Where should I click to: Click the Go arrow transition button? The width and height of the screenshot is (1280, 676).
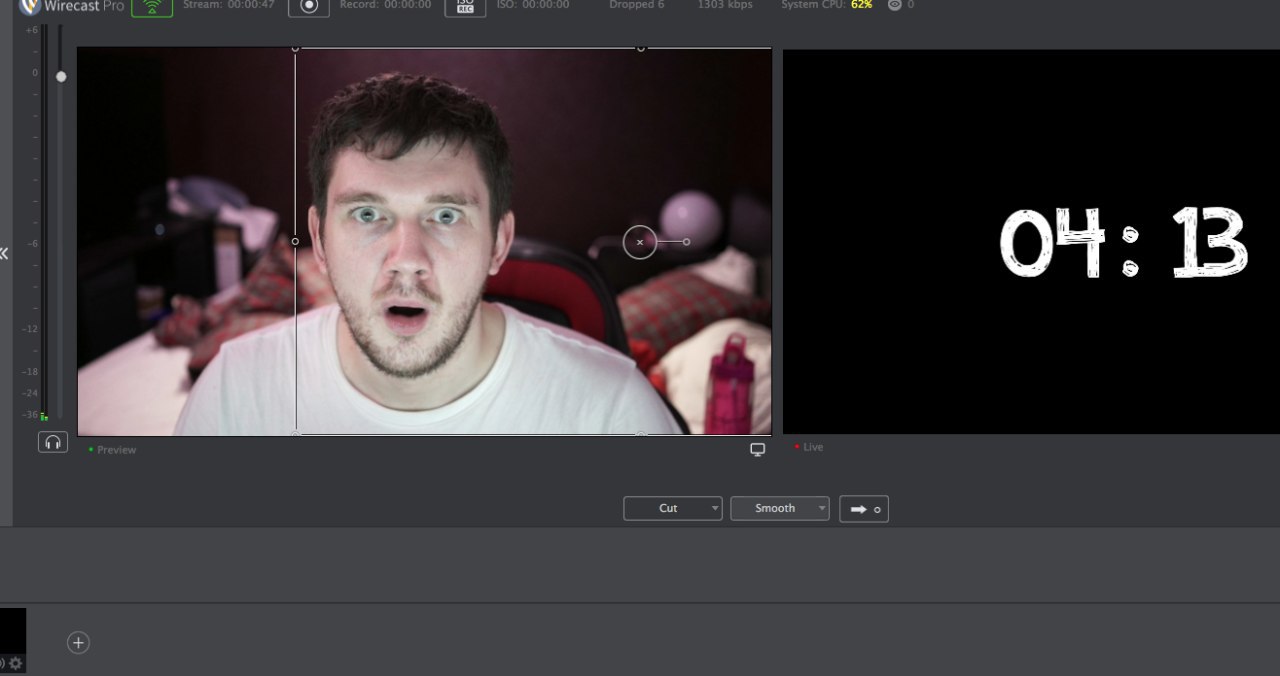pos(864,509)
